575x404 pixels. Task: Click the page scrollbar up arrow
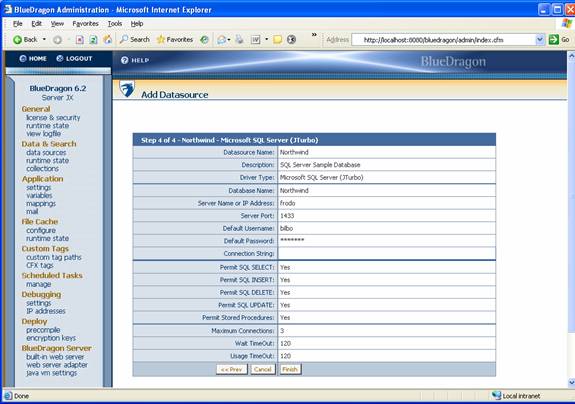click(571, 56)
